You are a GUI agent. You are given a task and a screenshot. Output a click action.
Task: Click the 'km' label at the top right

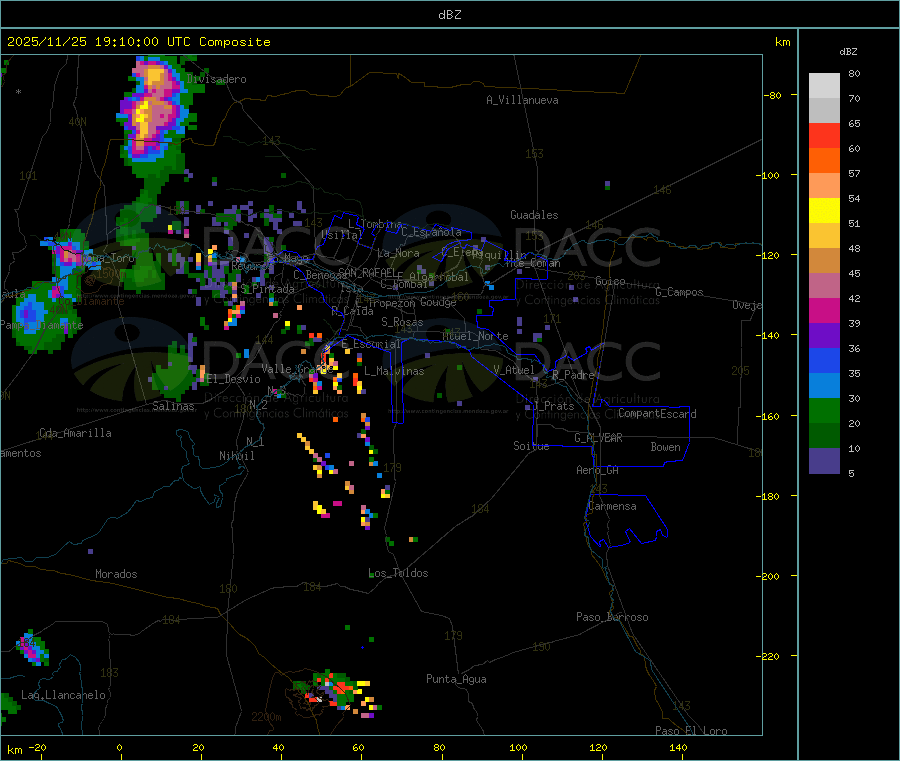(x=782, y=42)
